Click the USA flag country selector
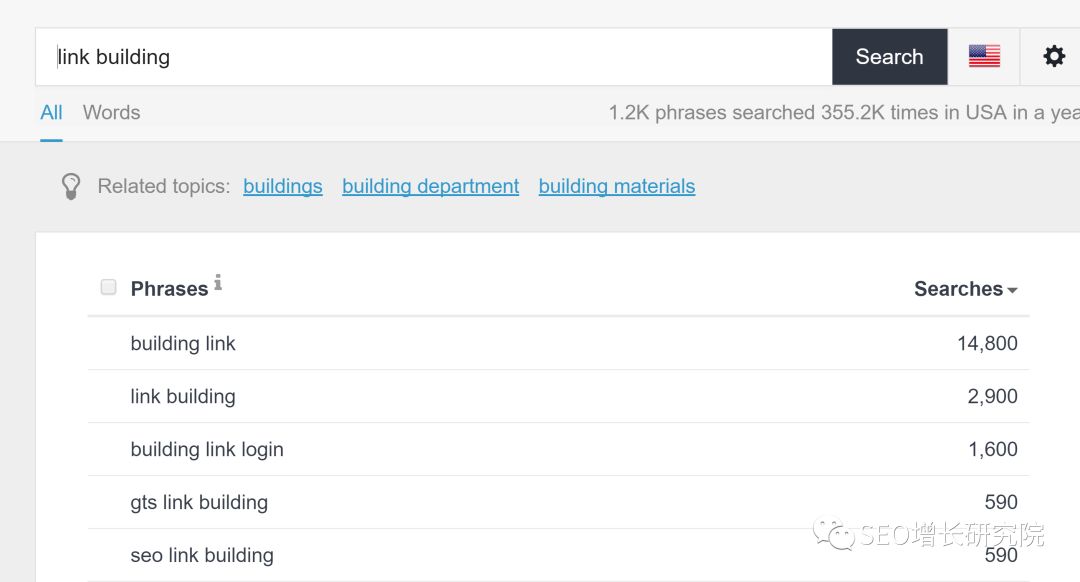This screenshot has height=582, width=1080. [984, 56]
